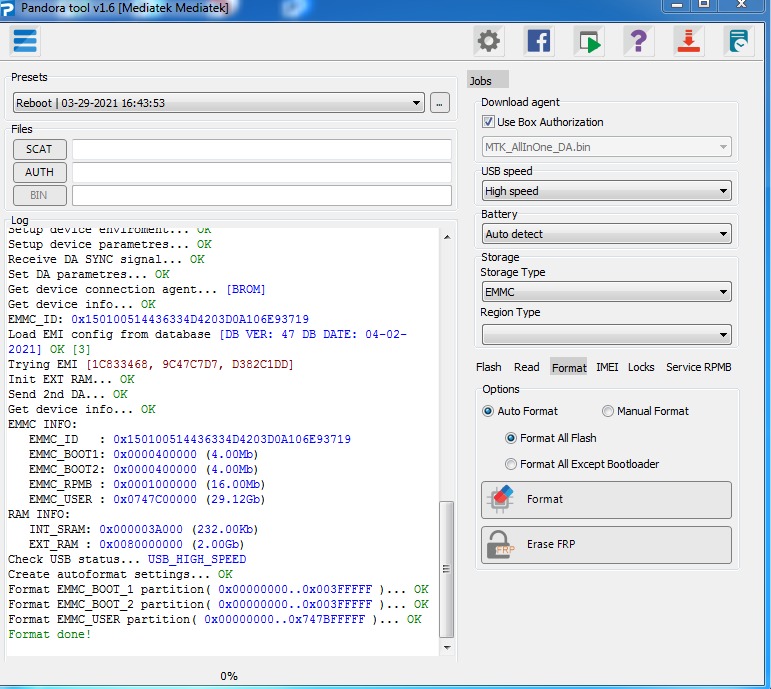
Task: Click the Pandora logo in title bar
Action: pos(8,8)
